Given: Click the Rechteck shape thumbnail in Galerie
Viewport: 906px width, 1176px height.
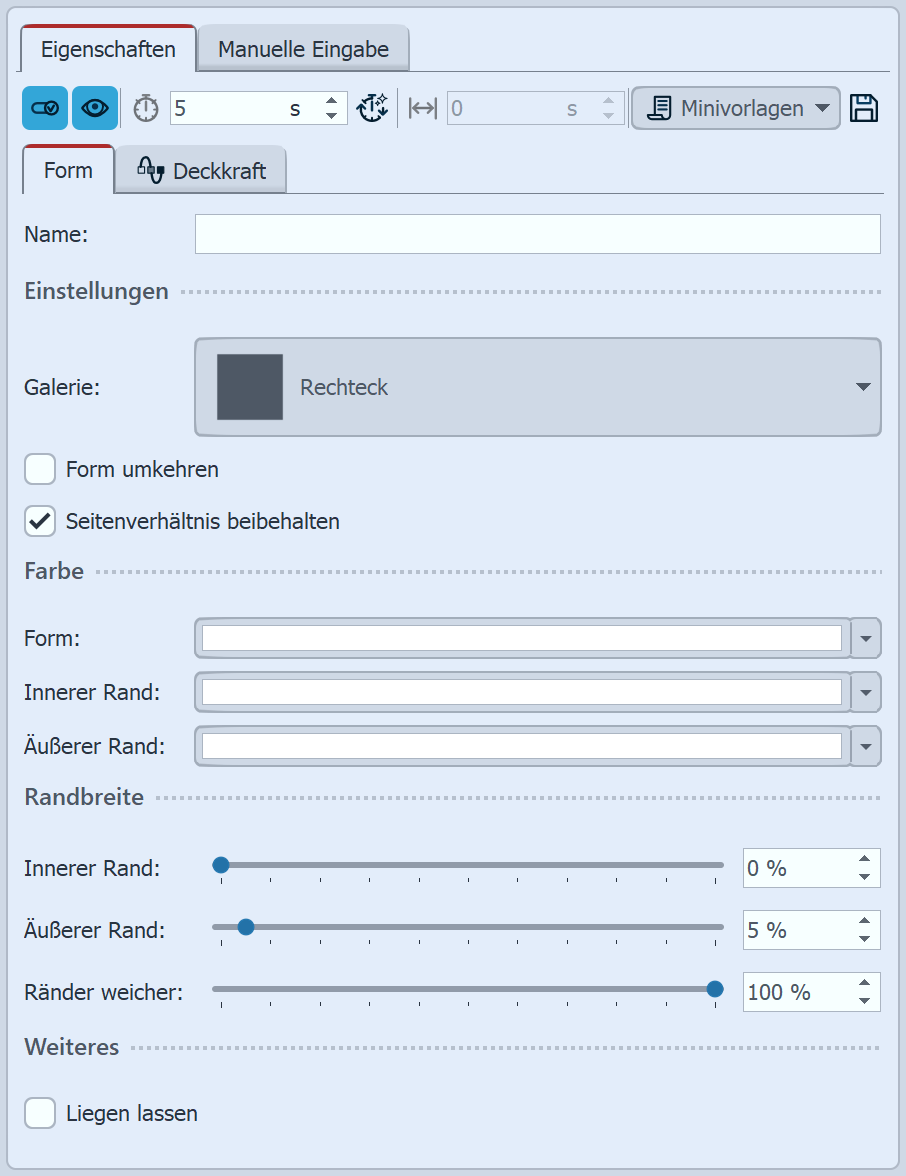Looking at the screenshot, I should (248, 387).
